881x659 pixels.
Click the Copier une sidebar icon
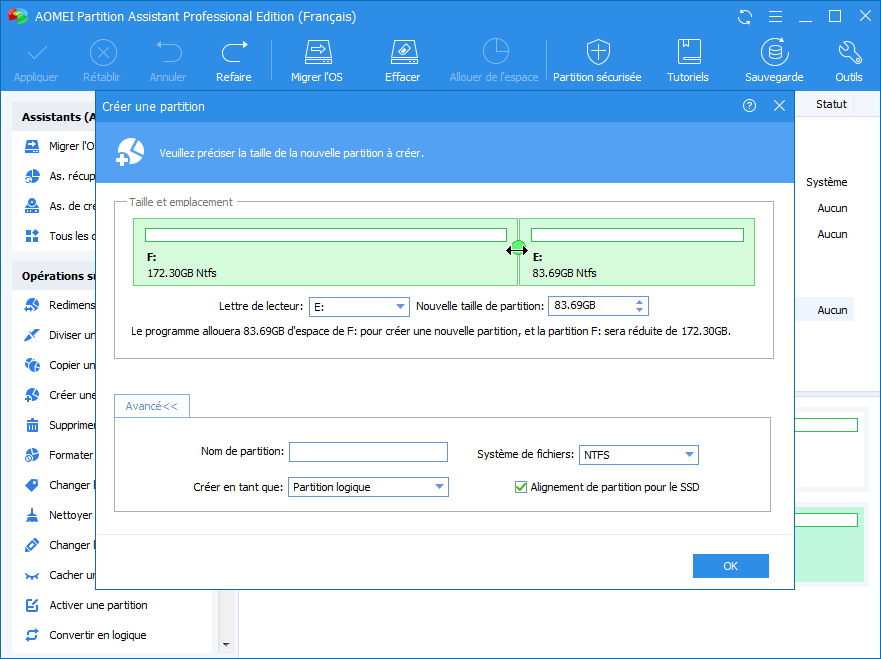[x=32, y=365]
